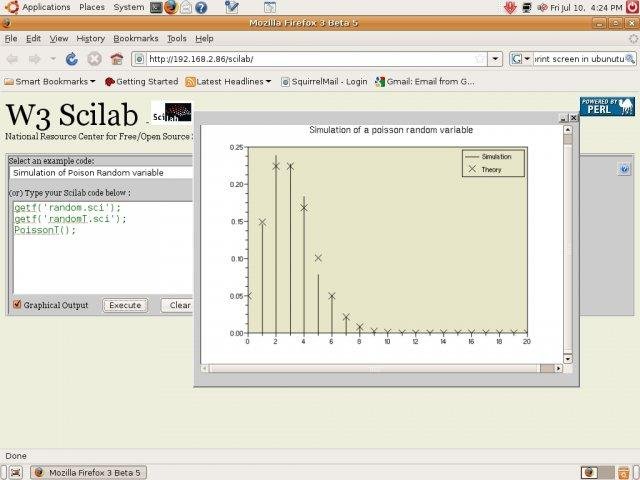The width and height of the screenshot is (640, 480).
Task: Open the notes checklist launcher on the panel
Action: 231,7
